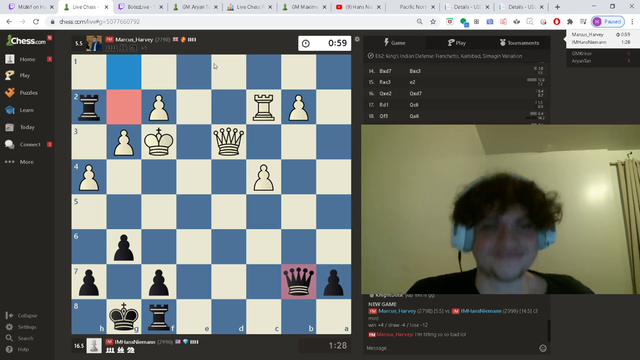The image size is (640, 360).
Task: Open the Connect item in the sidebar
Action: [29, 144]
